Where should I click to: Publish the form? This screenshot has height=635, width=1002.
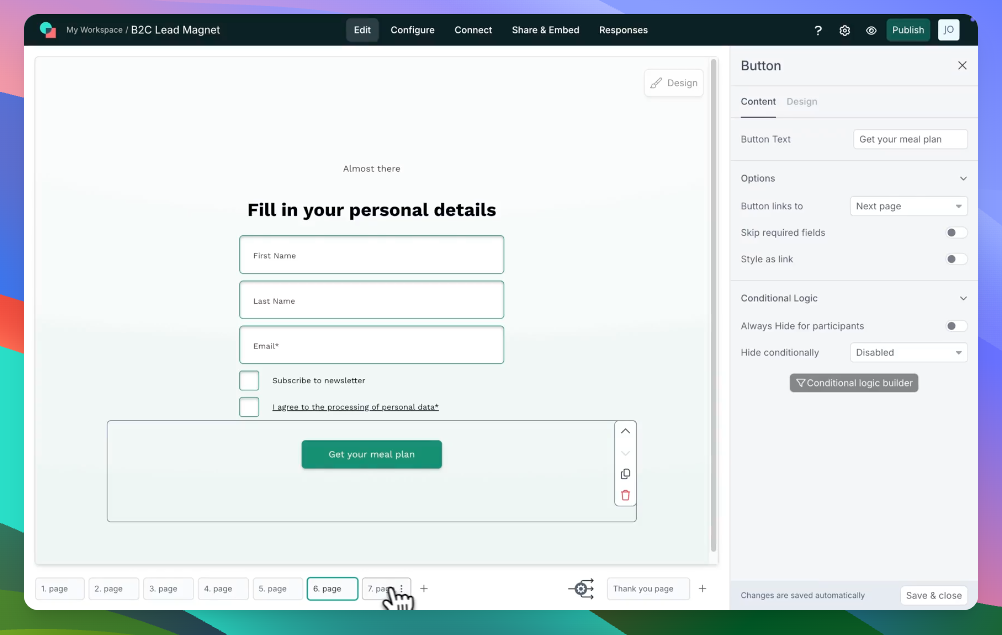[908, 30]
